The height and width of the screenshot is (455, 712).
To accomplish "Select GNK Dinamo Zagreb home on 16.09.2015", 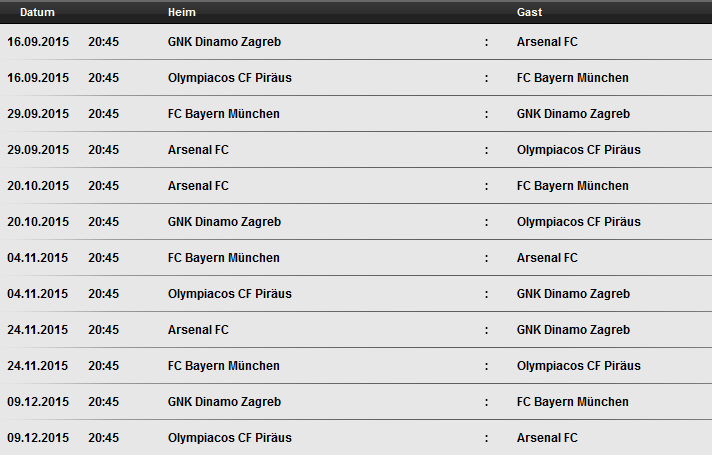I will pyautogui.click(x=224, y=42).
